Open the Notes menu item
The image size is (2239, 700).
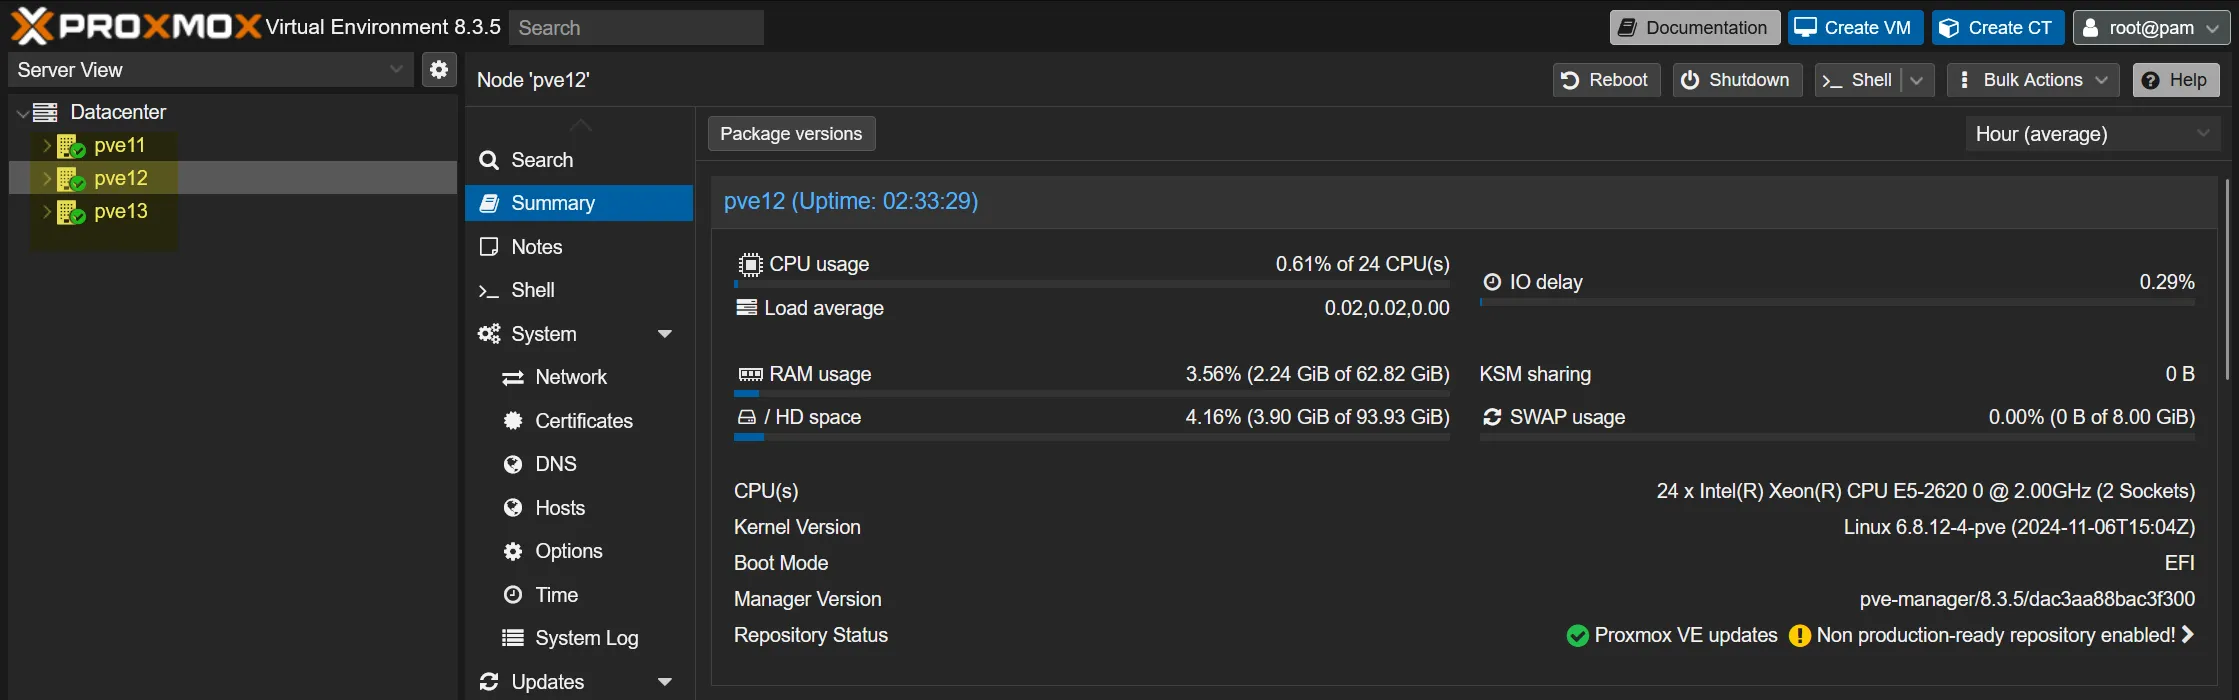click(537, 247)
